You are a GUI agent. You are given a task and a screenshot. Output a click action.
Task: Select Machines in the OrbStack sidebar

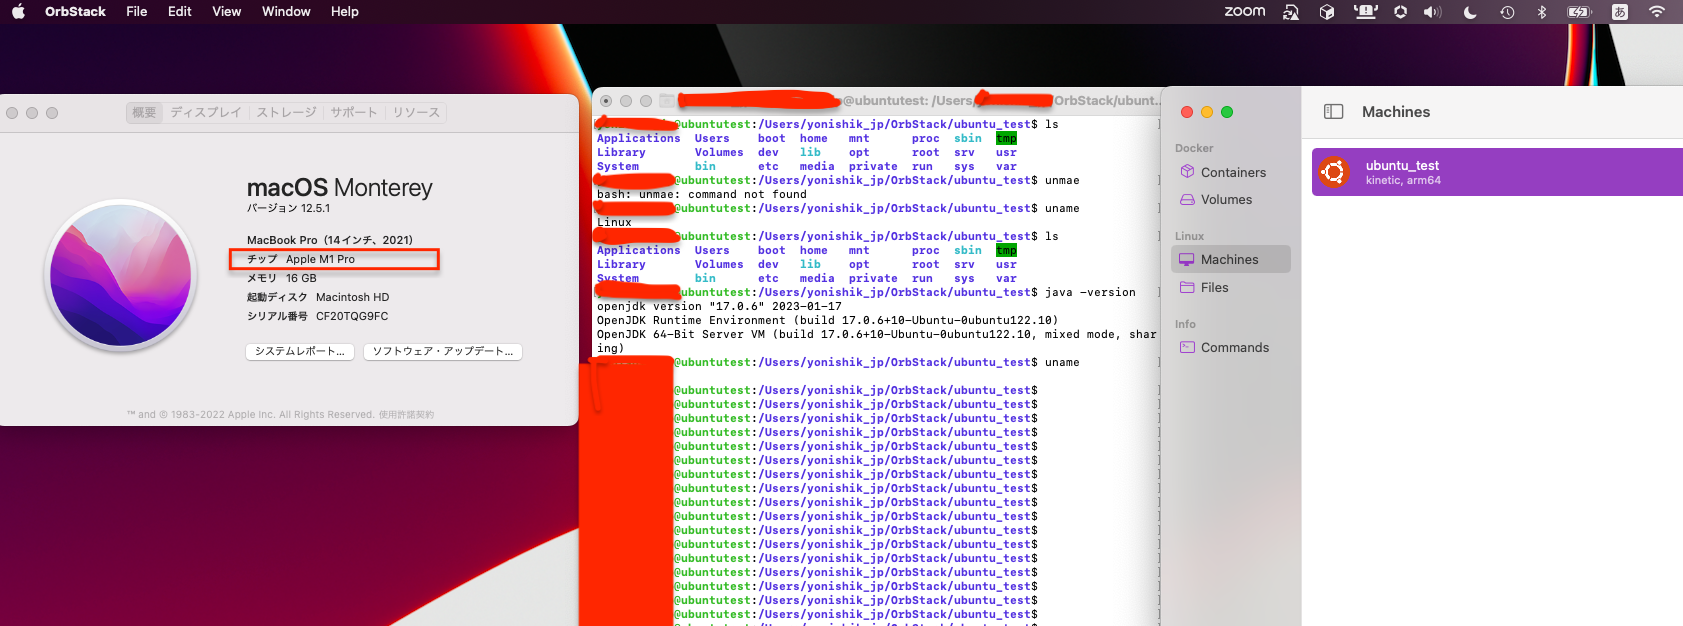tap(1231, 259)
